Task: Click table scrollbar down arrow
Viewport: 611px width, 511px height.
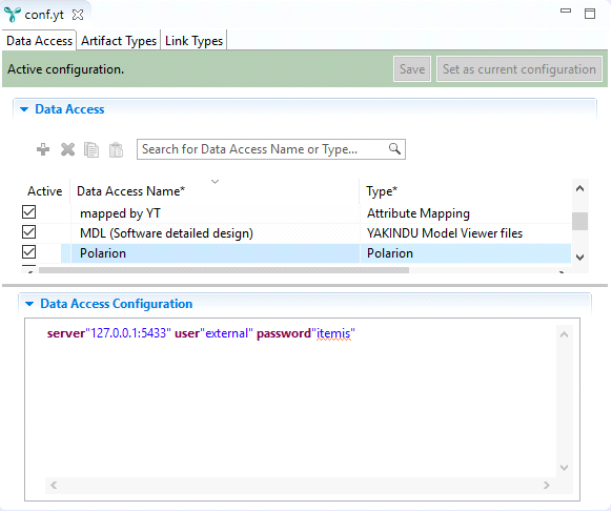Action: pos(580,257)
